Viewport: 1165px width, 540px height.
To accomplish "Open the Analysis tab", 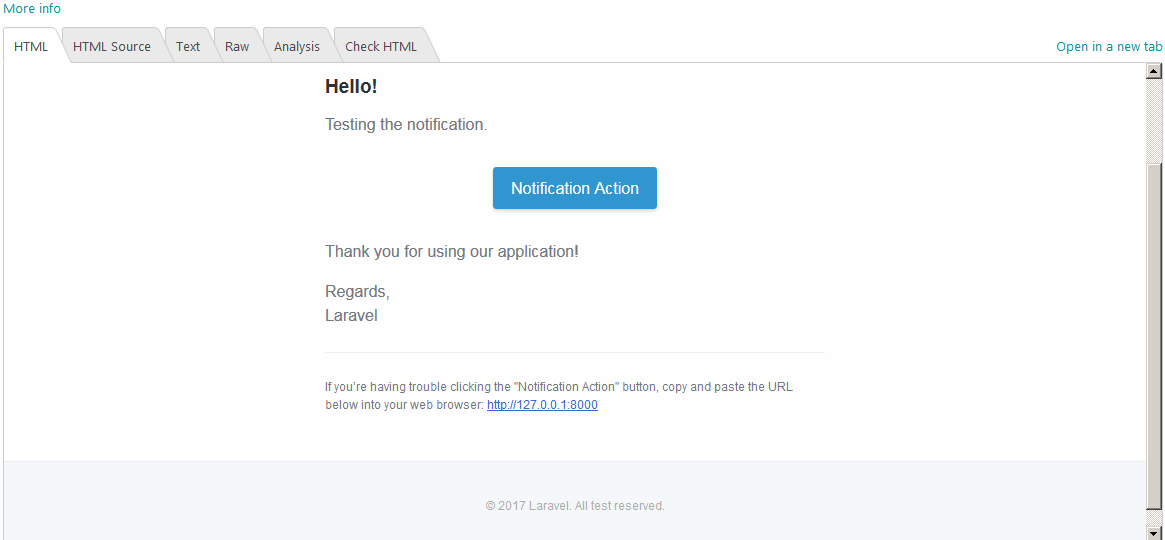I will coord(297,47).
